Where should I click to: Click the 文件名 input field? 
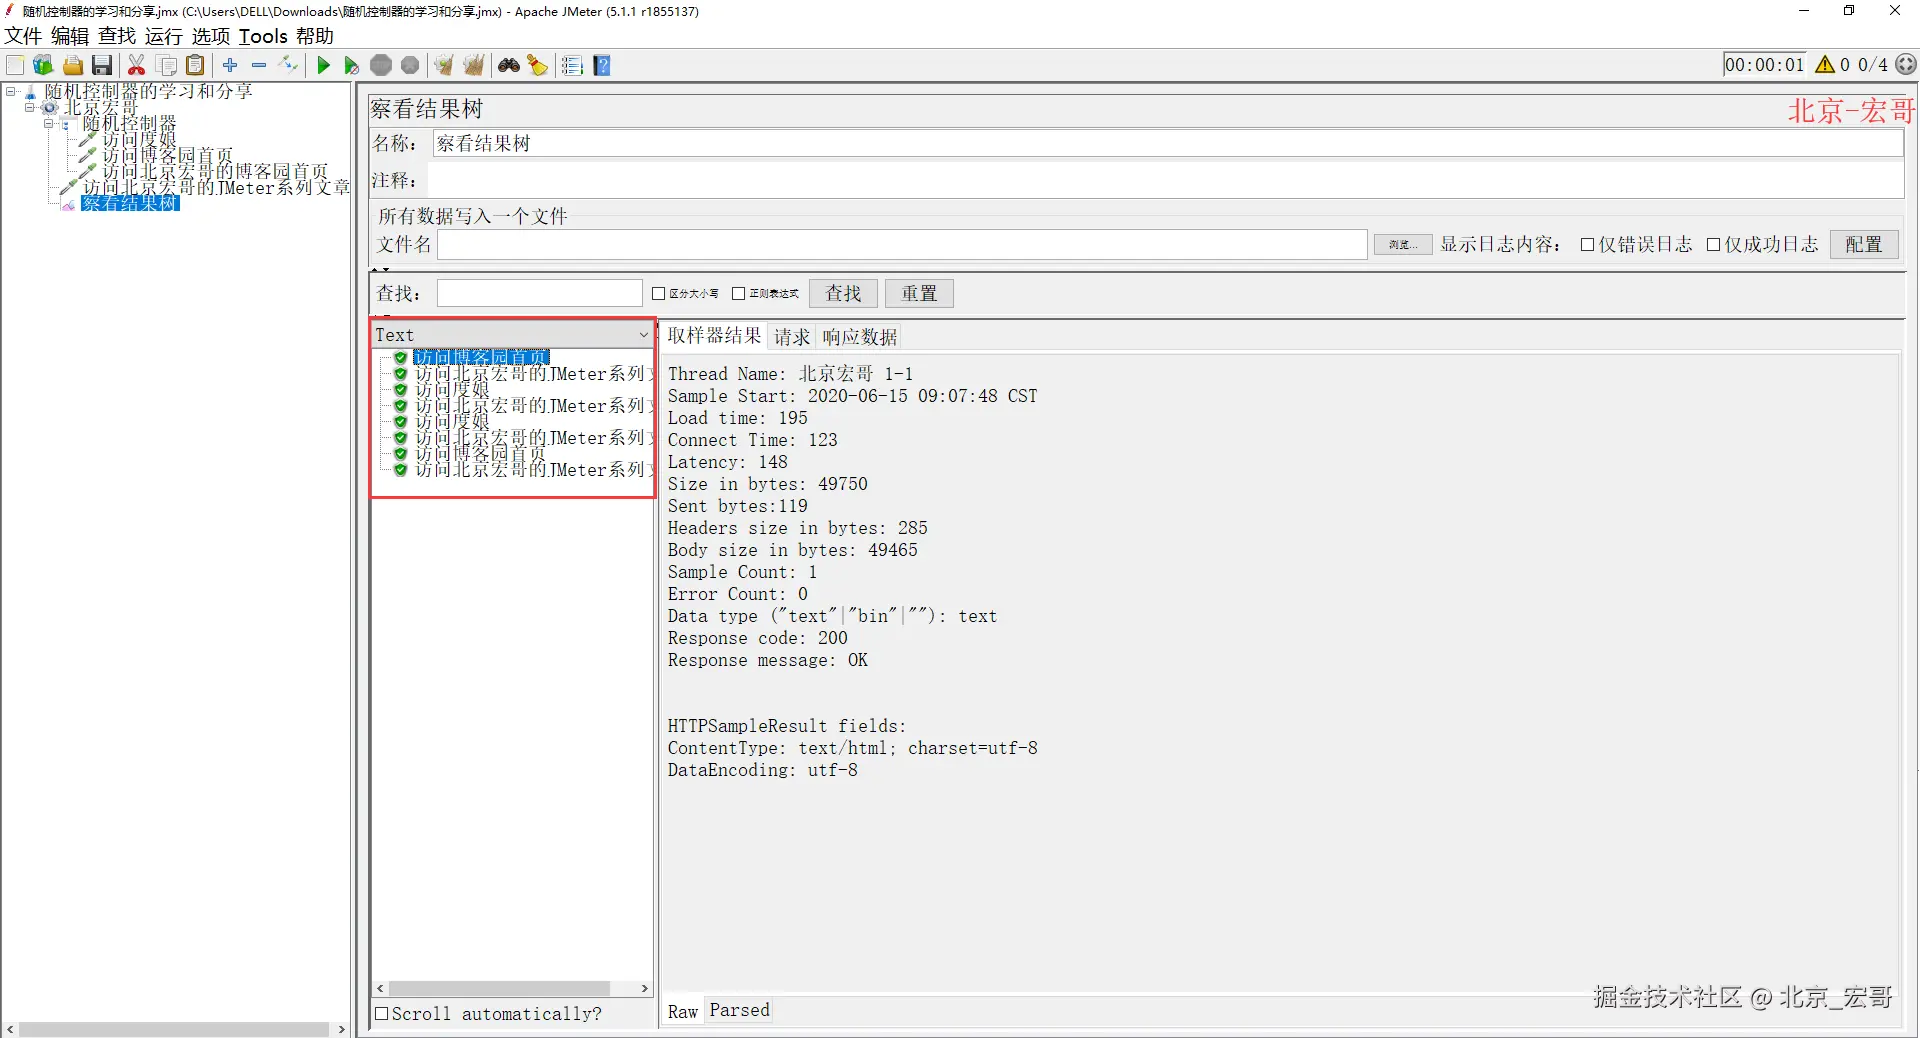(x=902, y=244)
